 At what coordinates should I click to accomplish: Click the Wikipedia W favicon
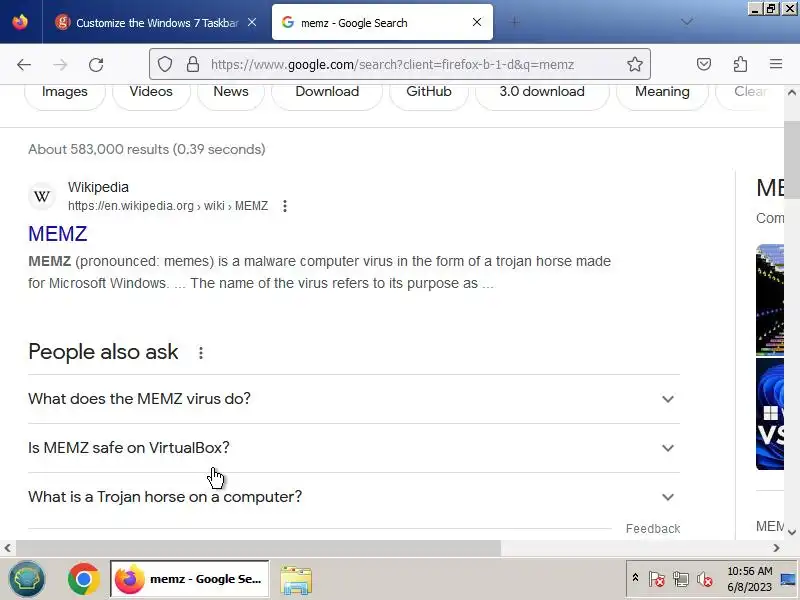point(42,196)
